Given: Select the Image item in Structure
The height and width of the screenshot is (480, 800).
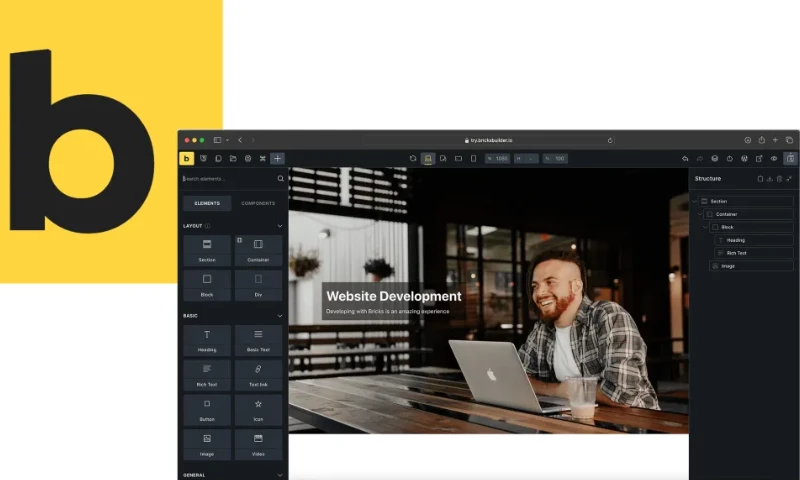Looking at the screenshot, I should 728,266.
